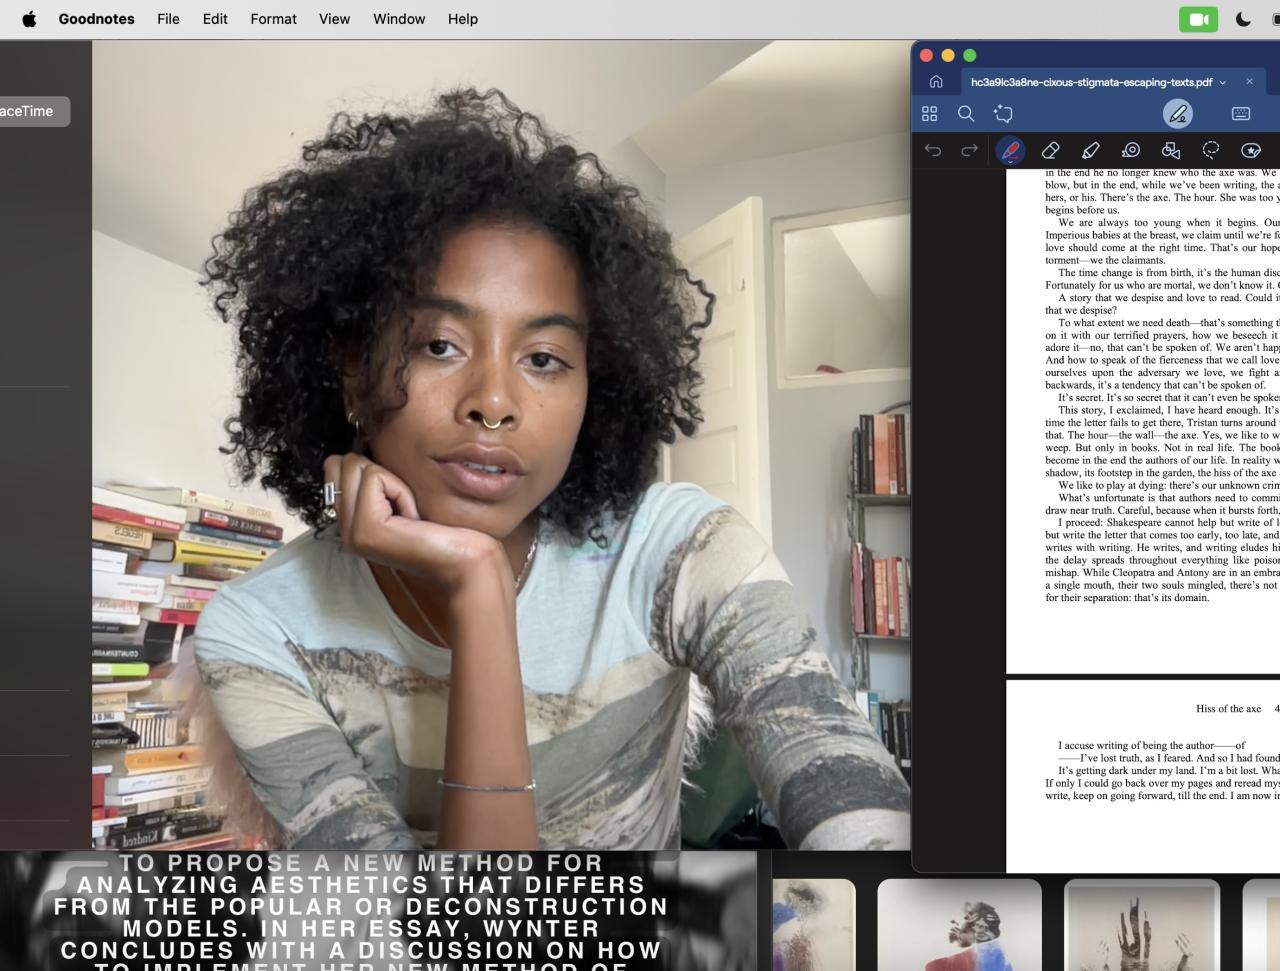Select the Eraser tool

(1050, 151)
